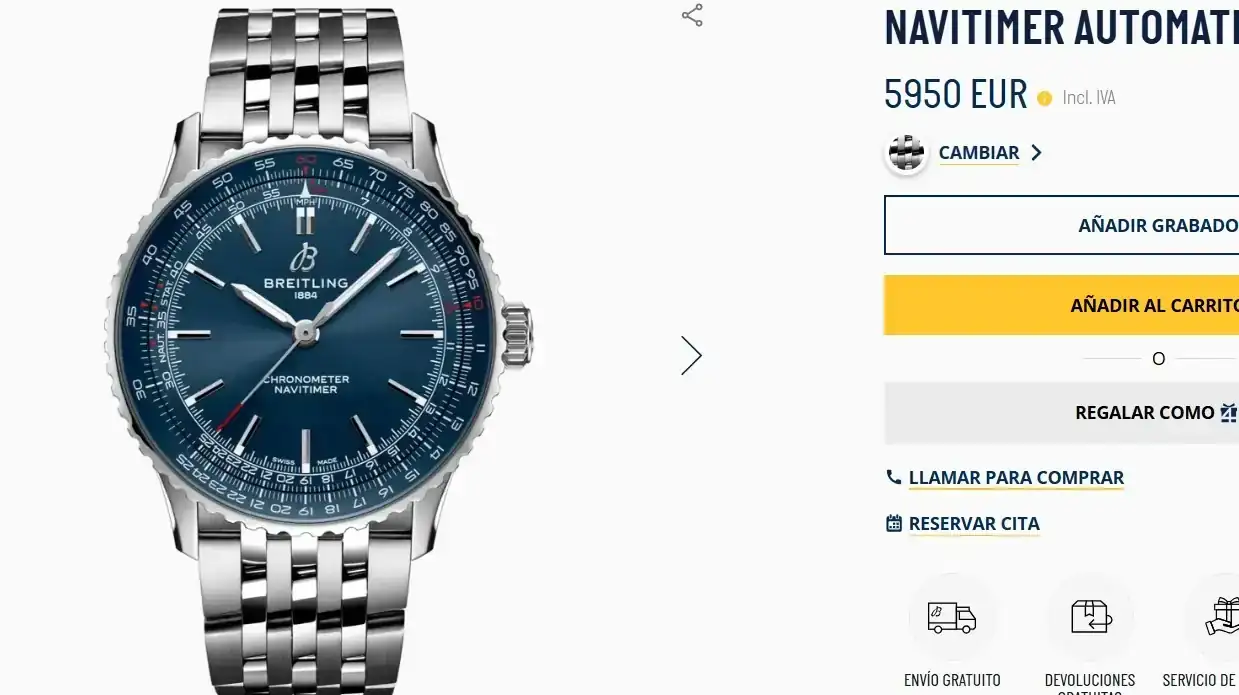Open Reservar cita link
This screenshot has height=695, width=1239.
click(x=974, y=524)
